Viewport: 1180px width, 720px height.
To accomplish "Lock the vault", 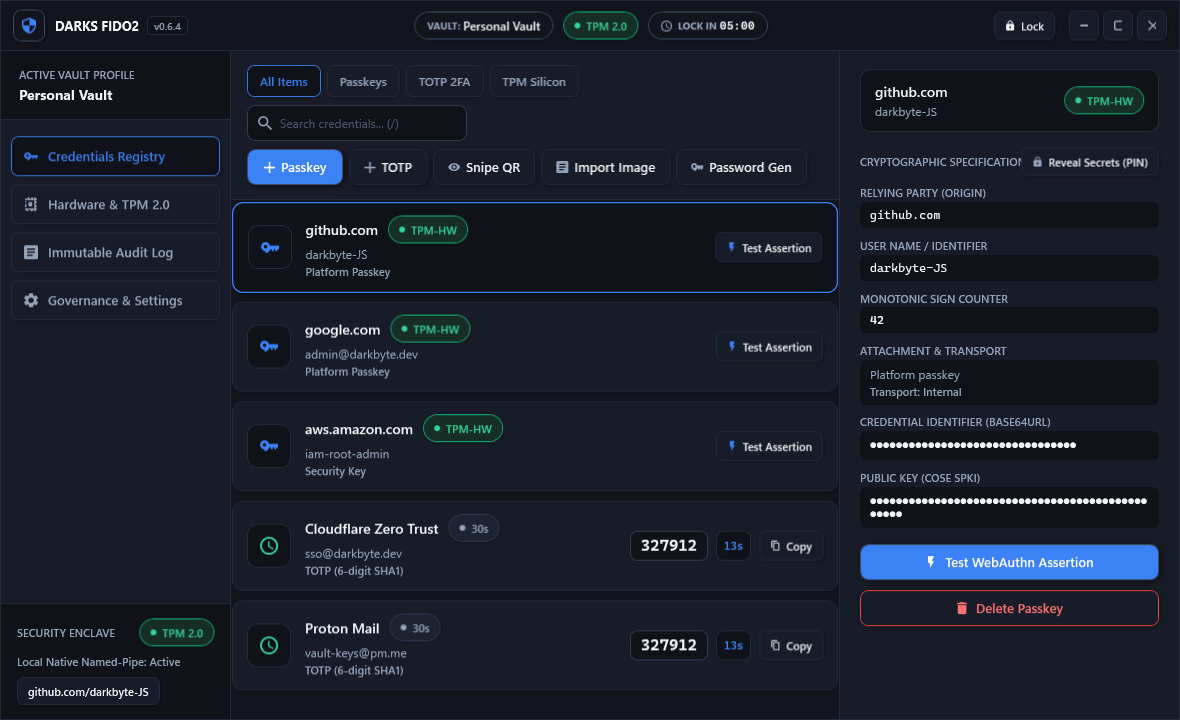I will pos(1024,26).
